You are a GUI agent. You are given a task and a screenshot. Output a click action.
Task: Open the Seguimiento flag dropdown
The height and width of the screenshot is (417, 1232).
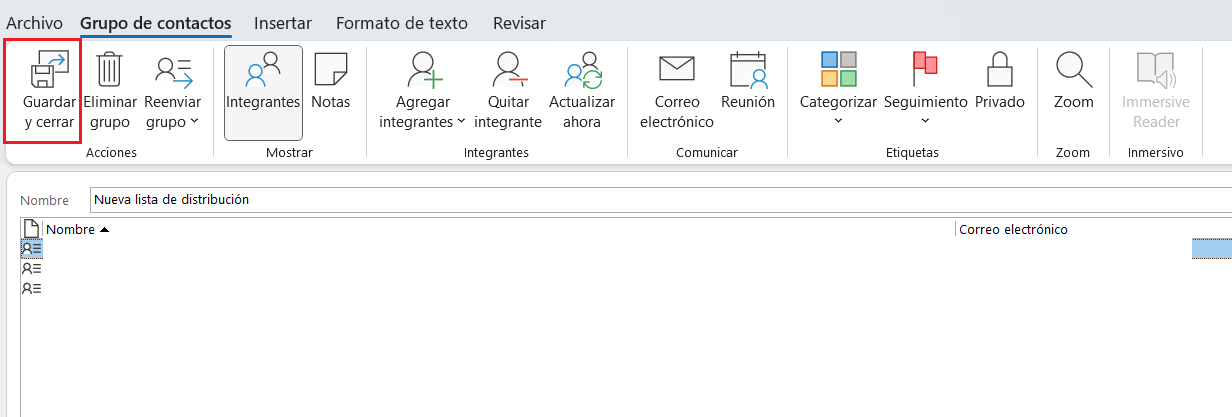pos(925,110)
